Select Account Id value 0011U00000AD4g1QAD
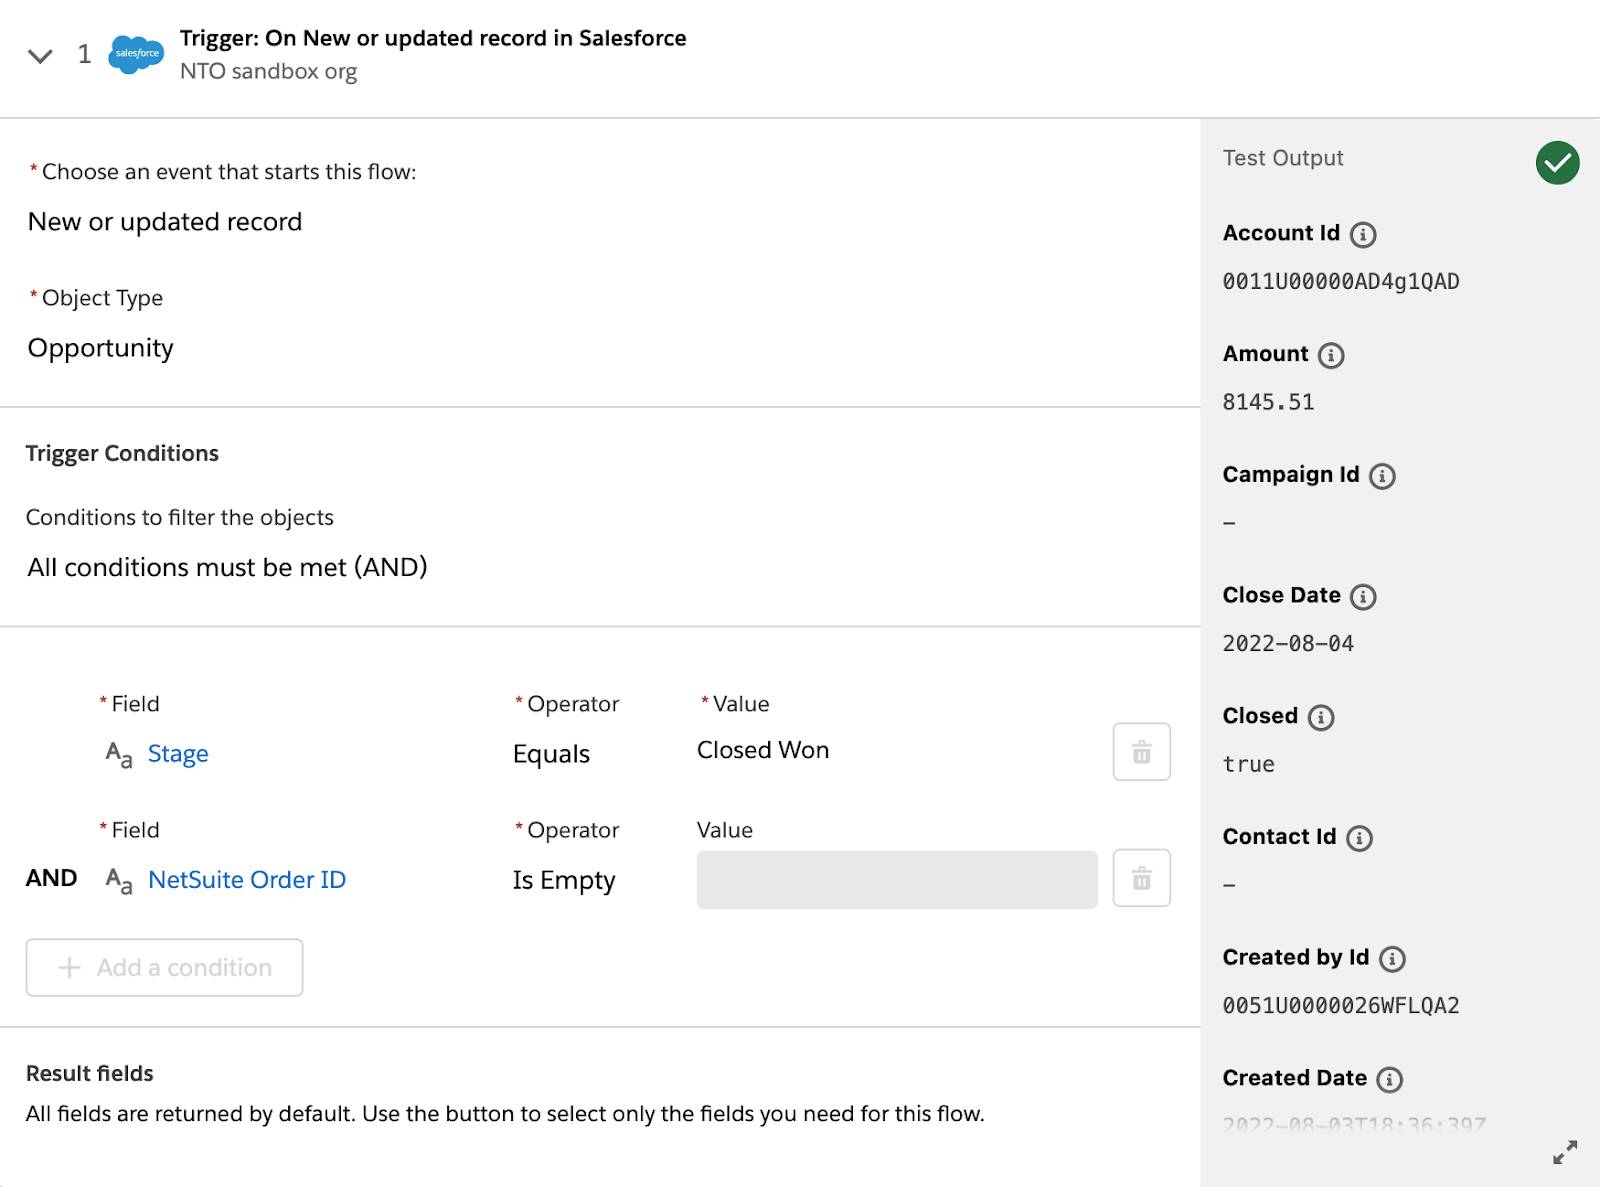The image size is (1600, 1187). pyautogui.click(x=1341, y=282)
